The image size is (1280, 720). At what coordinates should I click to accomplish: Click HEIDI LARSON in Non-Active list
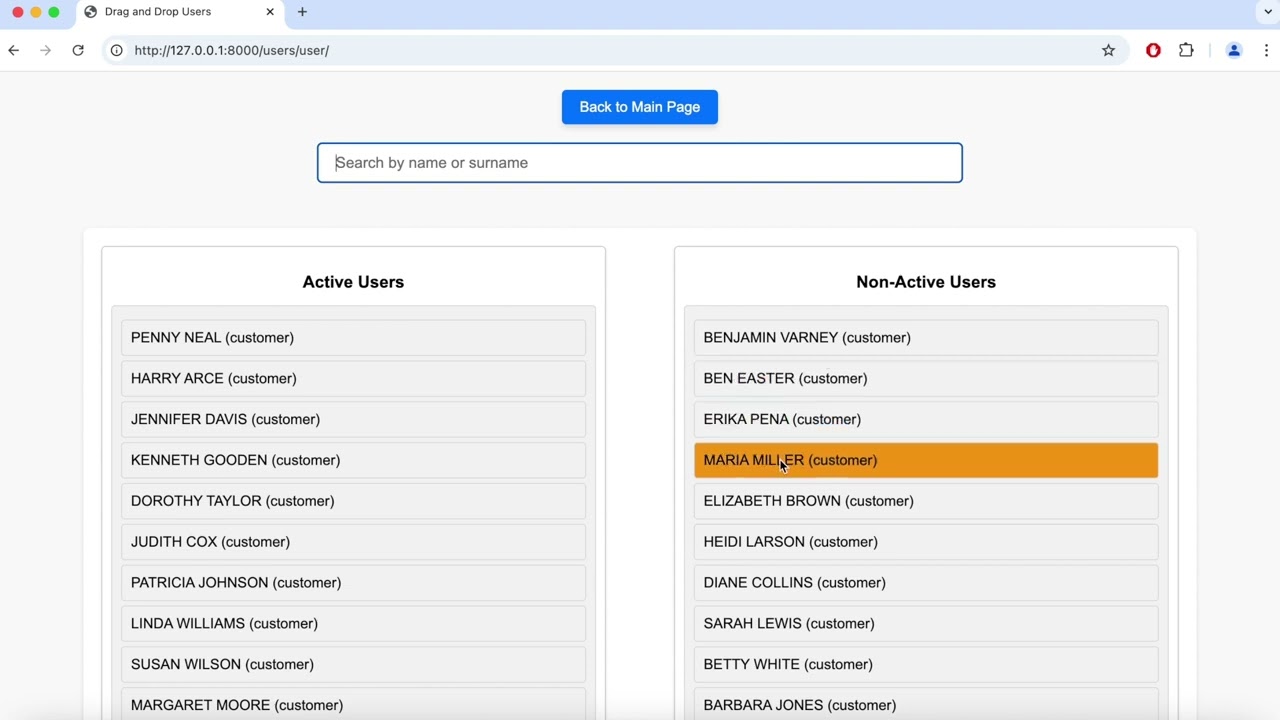click(925, 542)
